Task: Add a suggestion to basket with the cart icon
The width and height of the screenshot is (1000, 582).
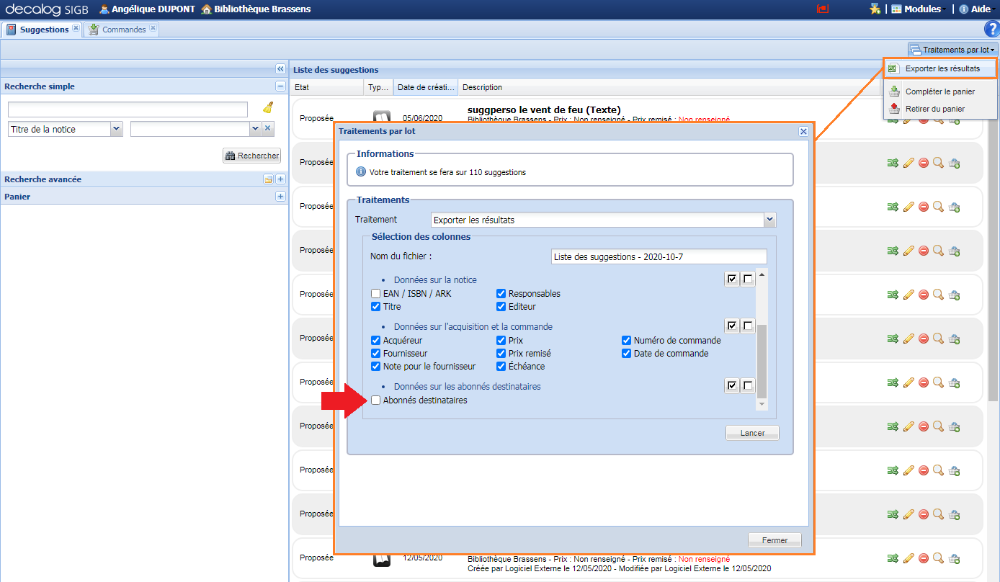Action: [954, 162]
